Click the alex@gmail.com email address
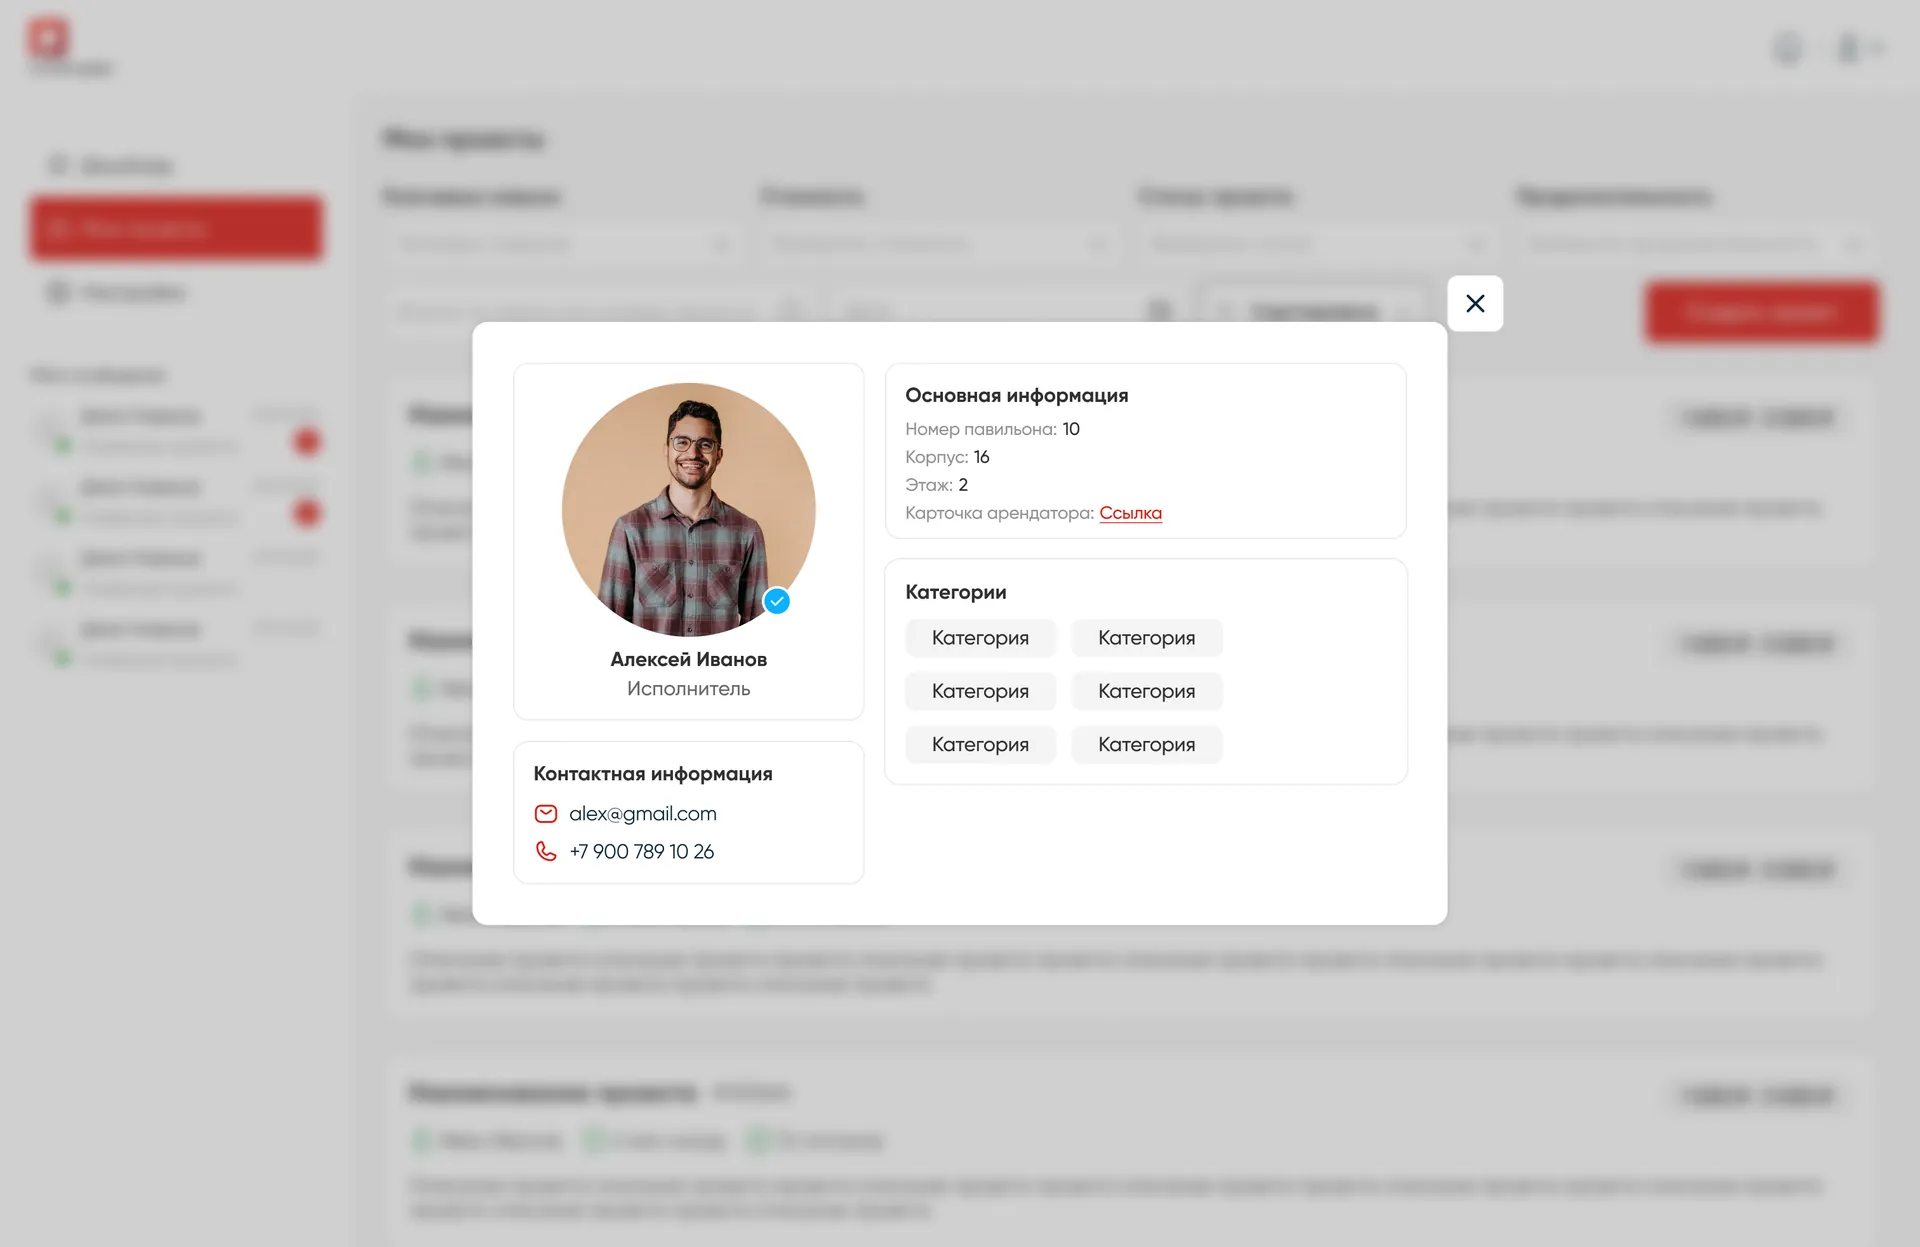 pos(643,814)
